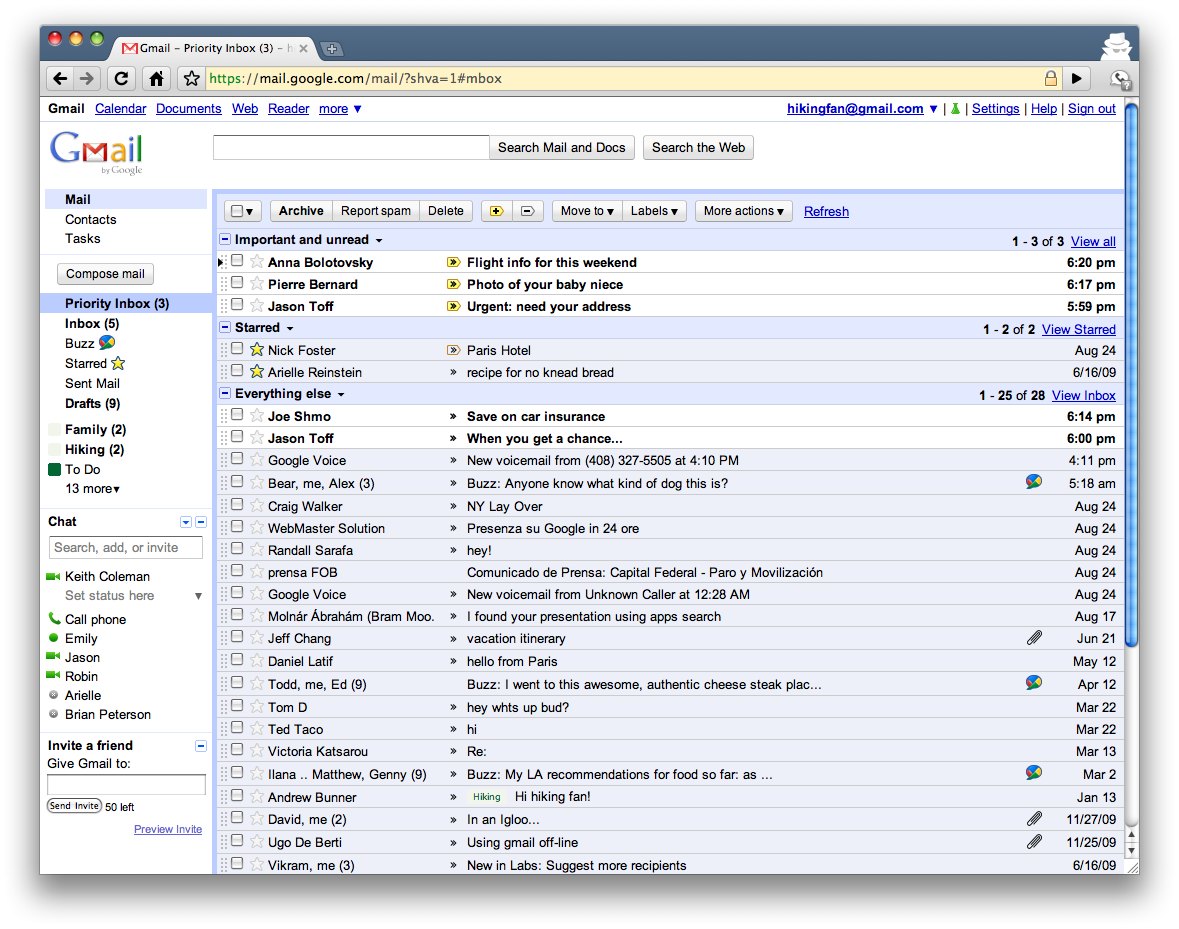The width and height of the screenshot is (1179, 929).
Task: Open Contacts in the left sidebar
Action: click(90, 219)
